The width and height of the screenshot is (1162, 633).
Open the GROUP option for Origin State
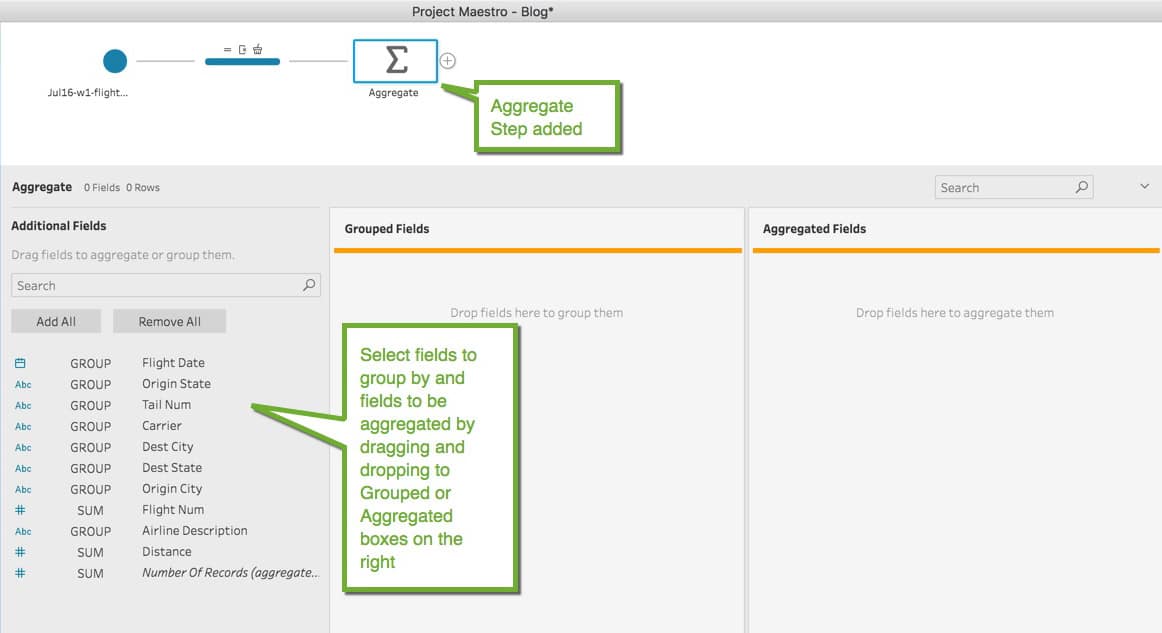point(90,385)
